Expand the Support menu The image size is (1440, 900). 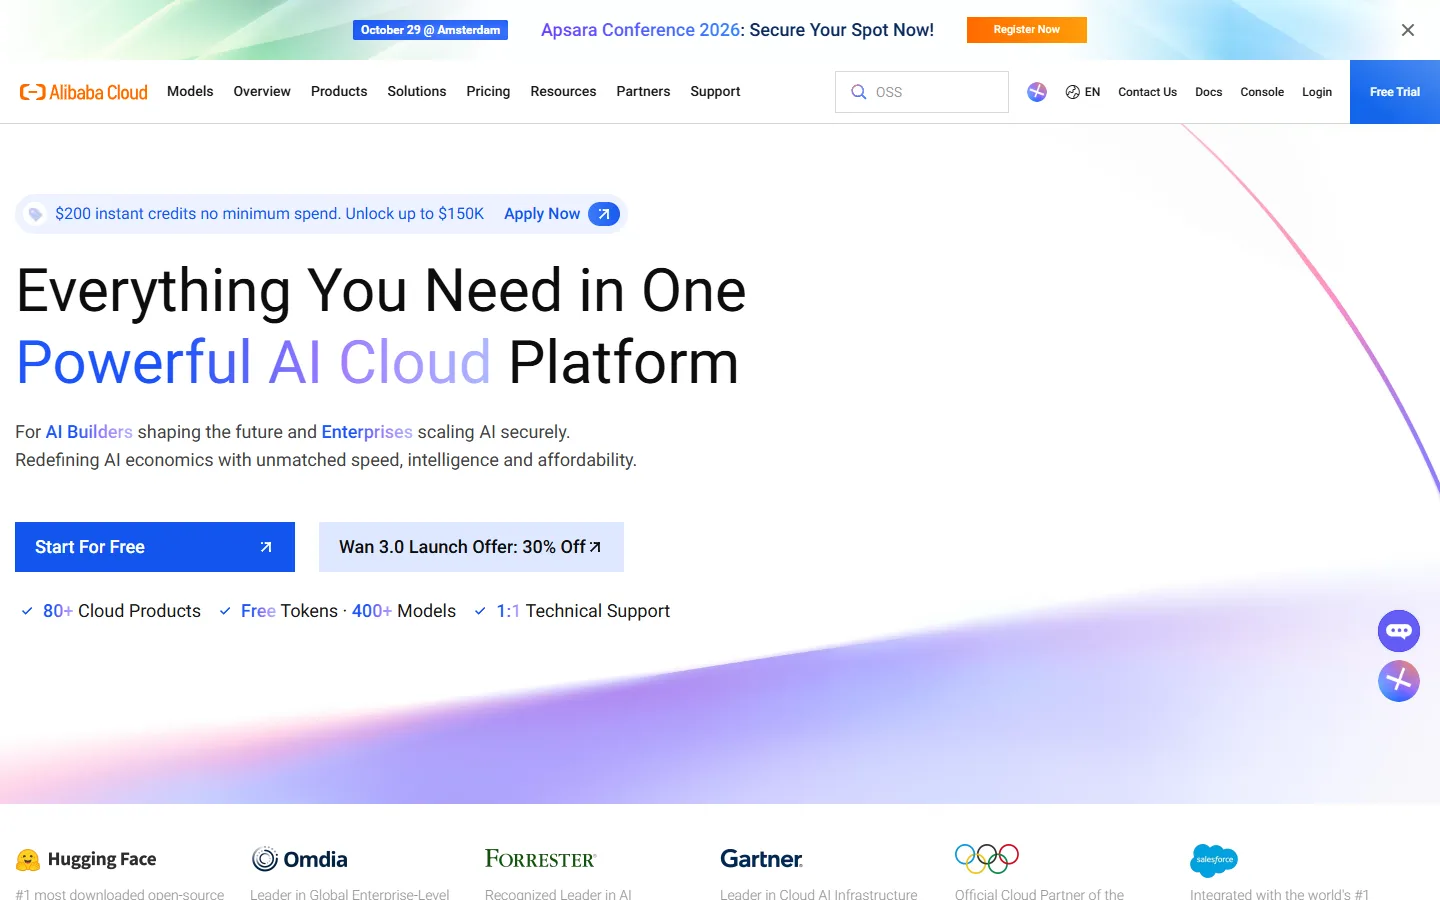pyautogui.click(x=715, y=91)
